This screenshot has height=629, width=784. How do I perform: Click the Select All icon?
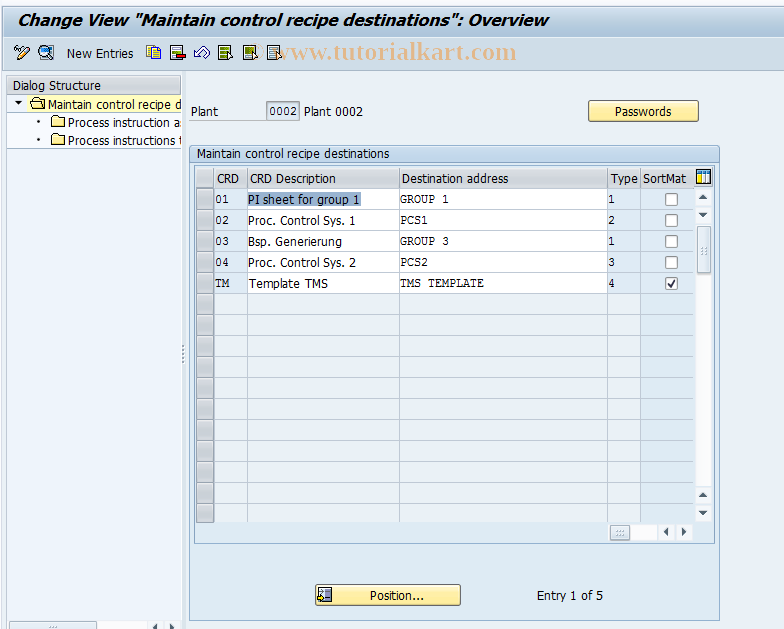click(x=226, y=52)
